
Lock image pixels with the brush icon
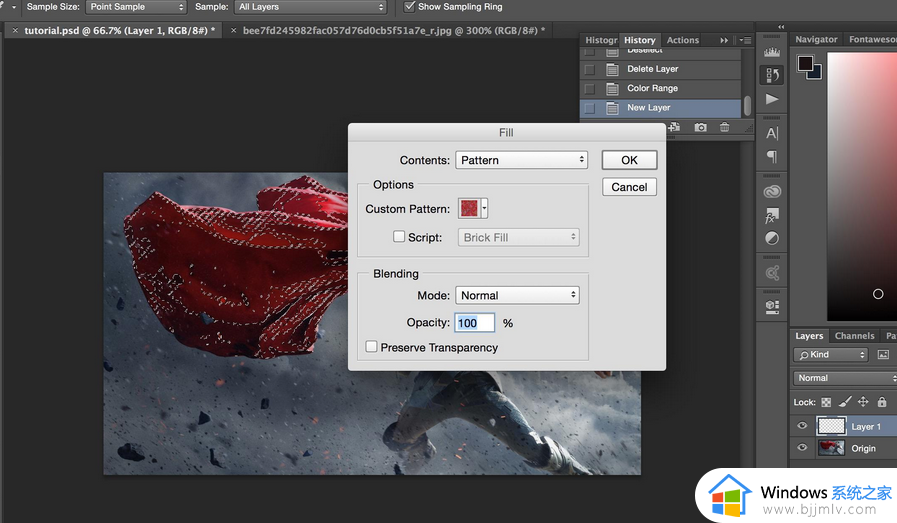tap(844, 402)
